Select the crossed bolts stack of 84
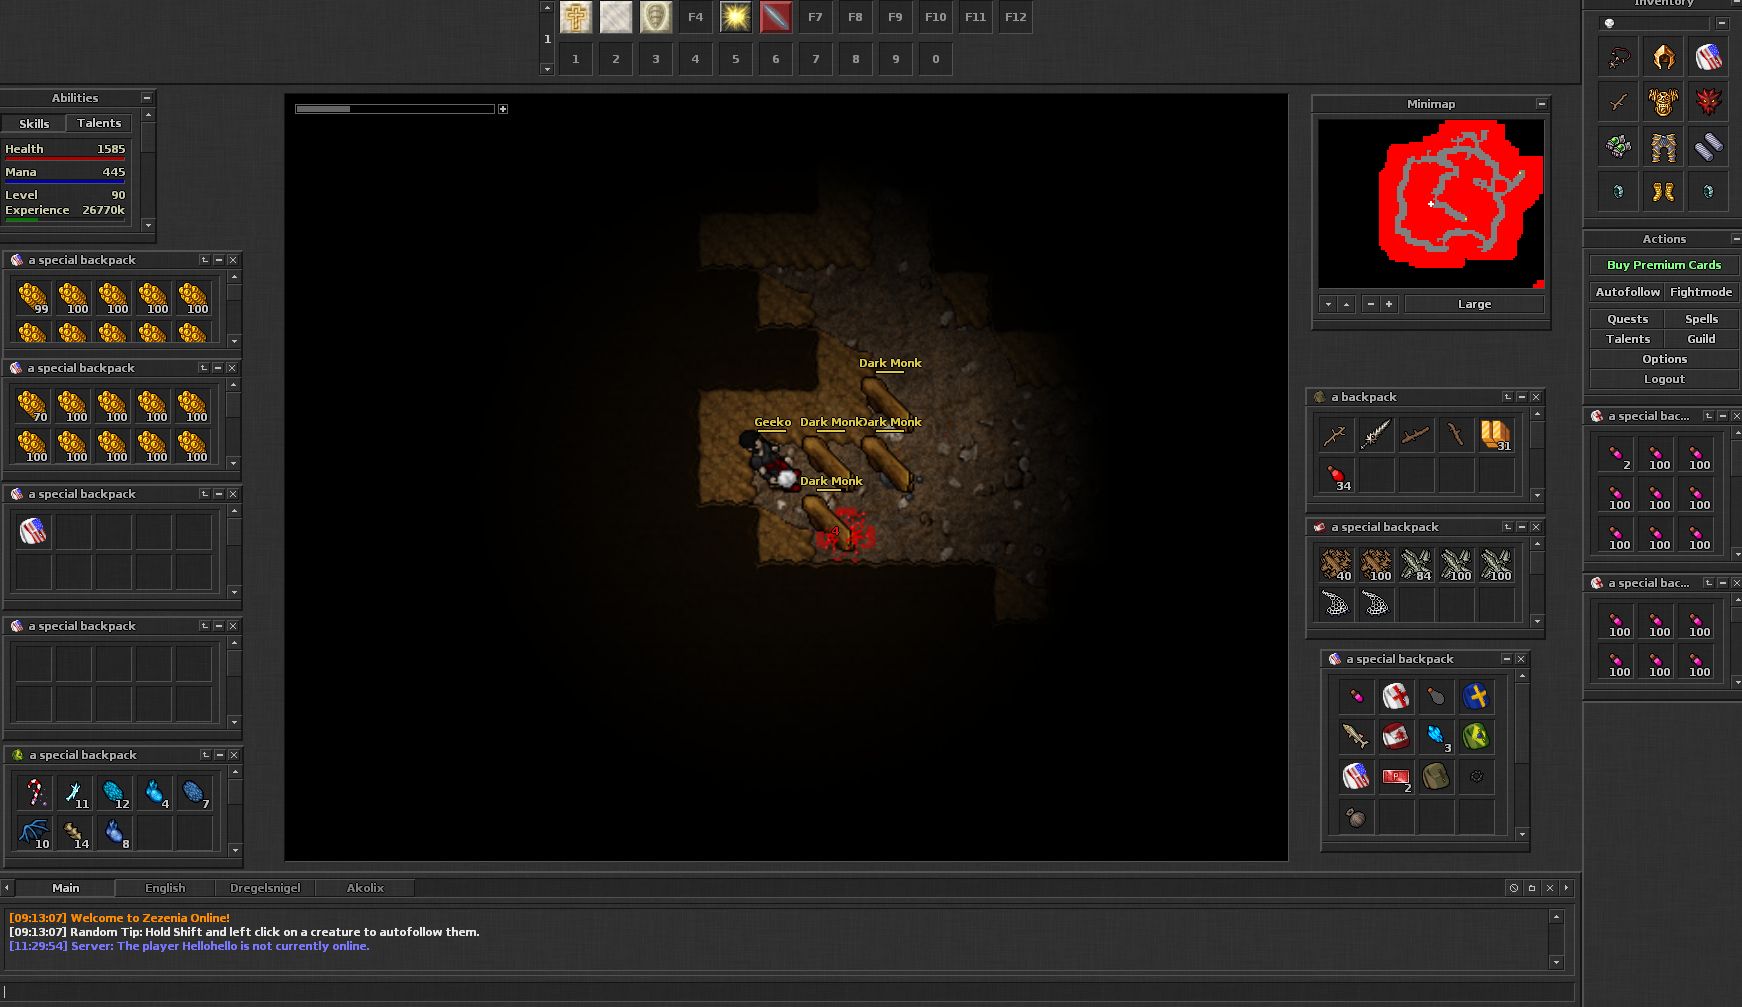1742x1007 pixels. (1417, 564)
